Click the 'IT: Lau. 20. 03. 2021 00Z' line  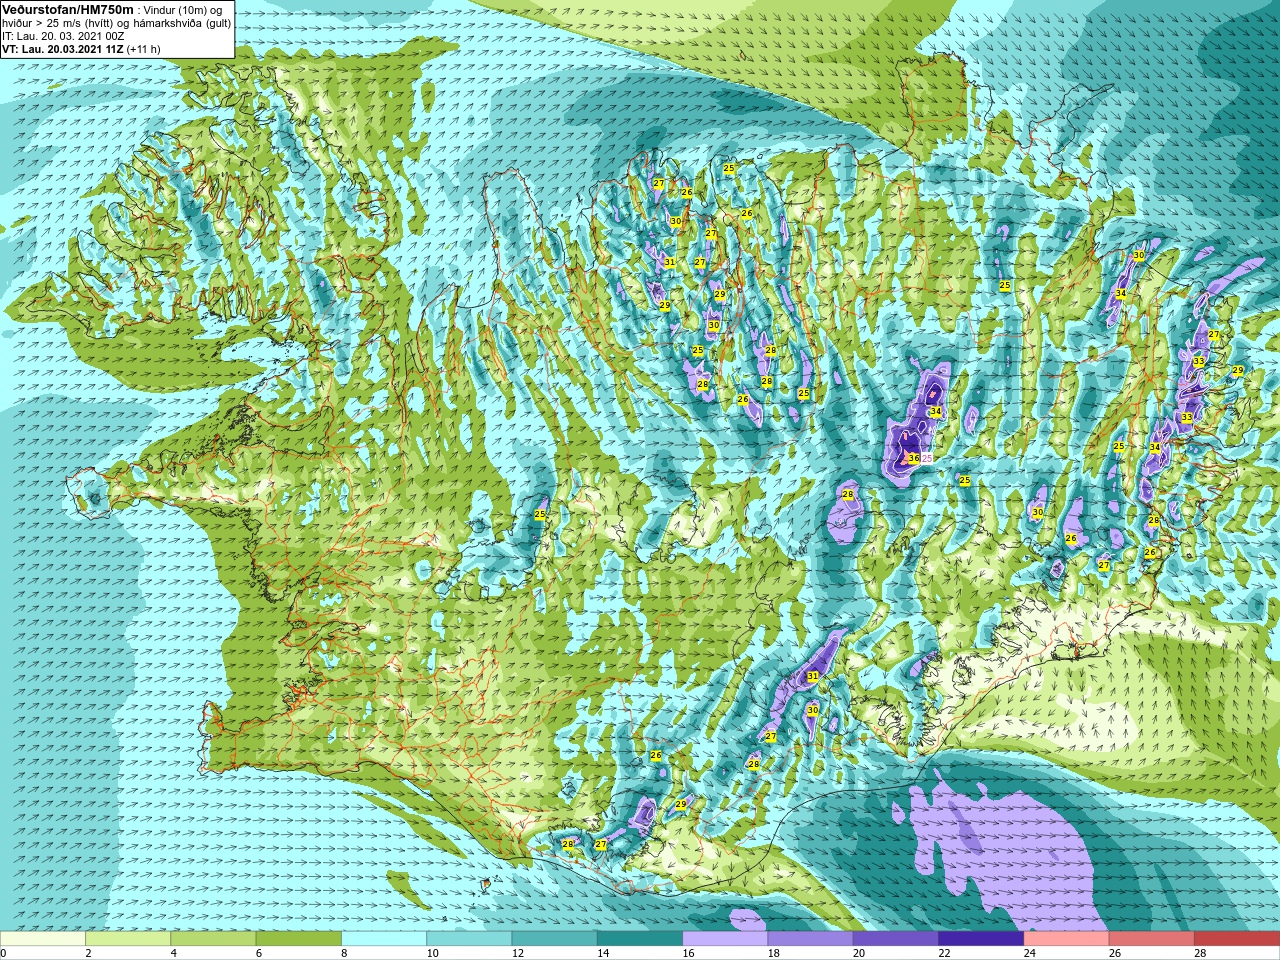(x=63, y=36)
